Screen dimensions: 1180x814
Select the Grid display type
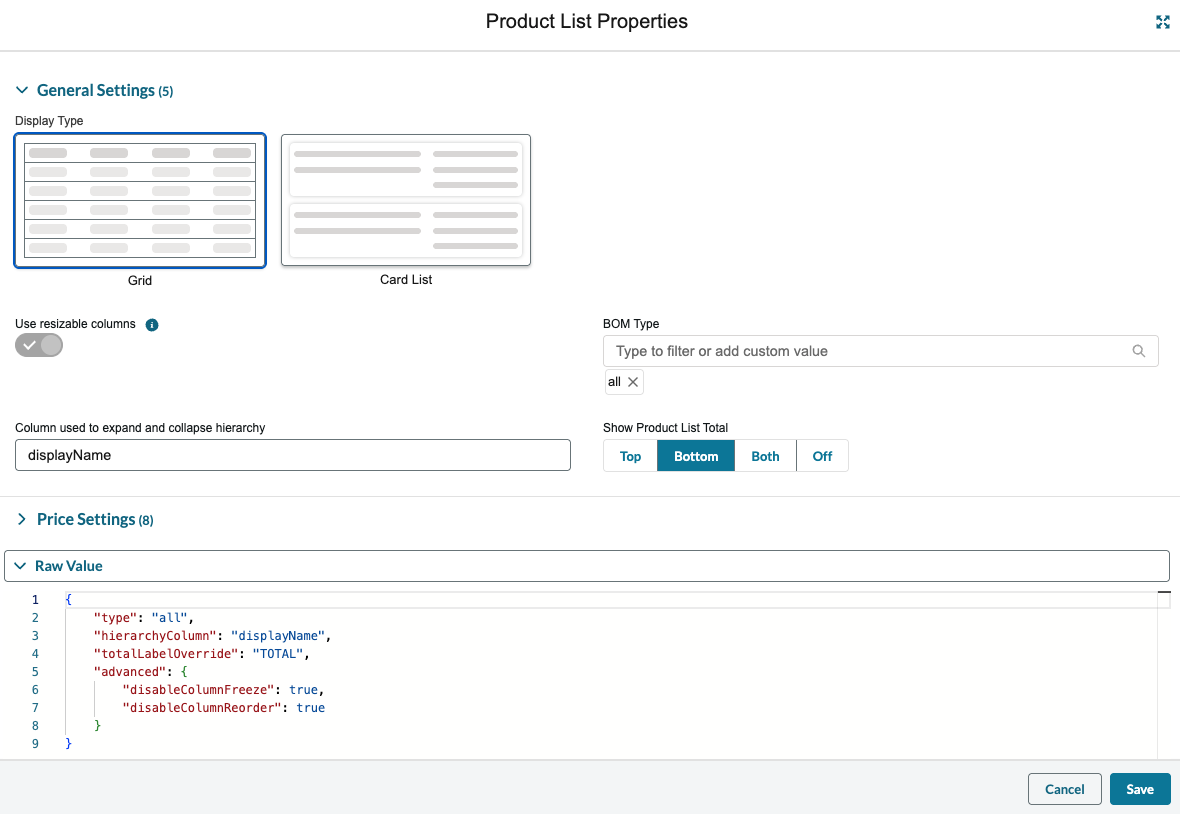140,200
